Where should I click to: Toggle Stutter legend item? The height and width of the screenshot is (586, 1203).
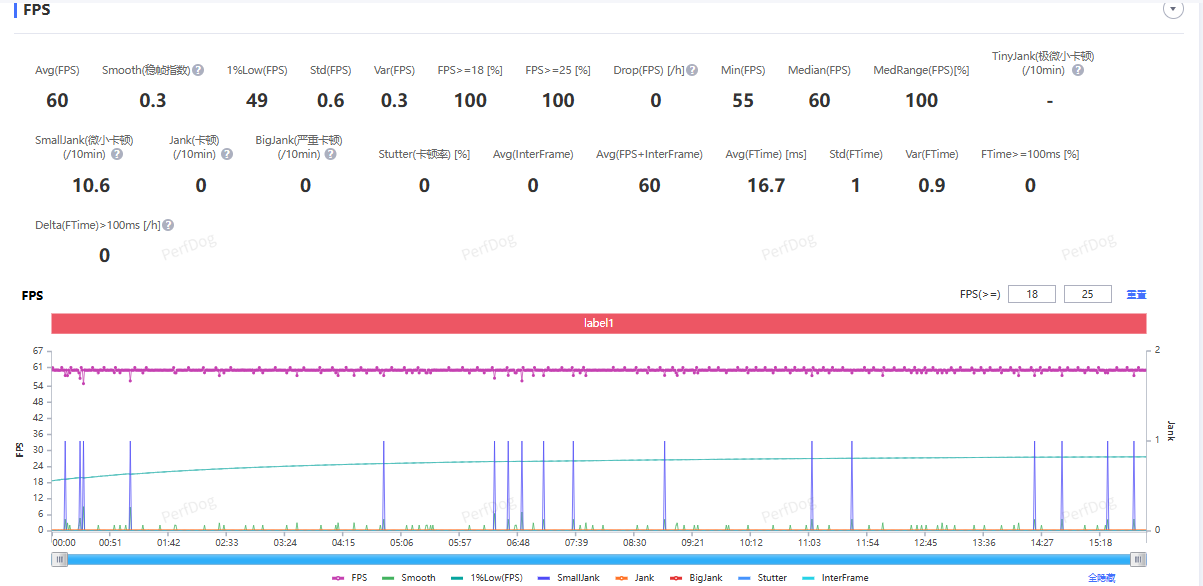(765, 578)
